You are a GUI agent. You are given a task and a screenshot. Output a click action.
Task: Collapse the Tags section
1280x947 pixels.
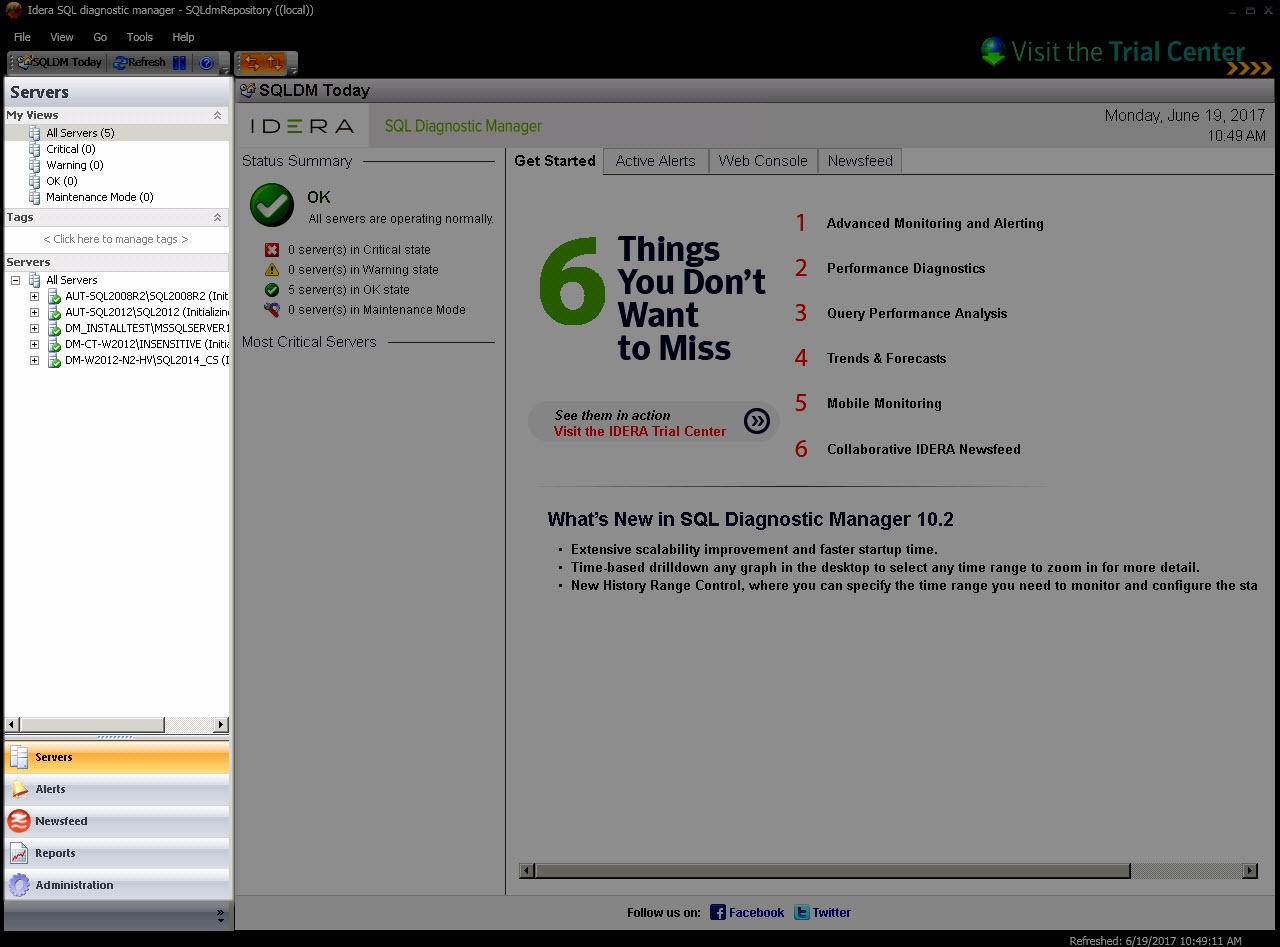click(x=217, y=217)
